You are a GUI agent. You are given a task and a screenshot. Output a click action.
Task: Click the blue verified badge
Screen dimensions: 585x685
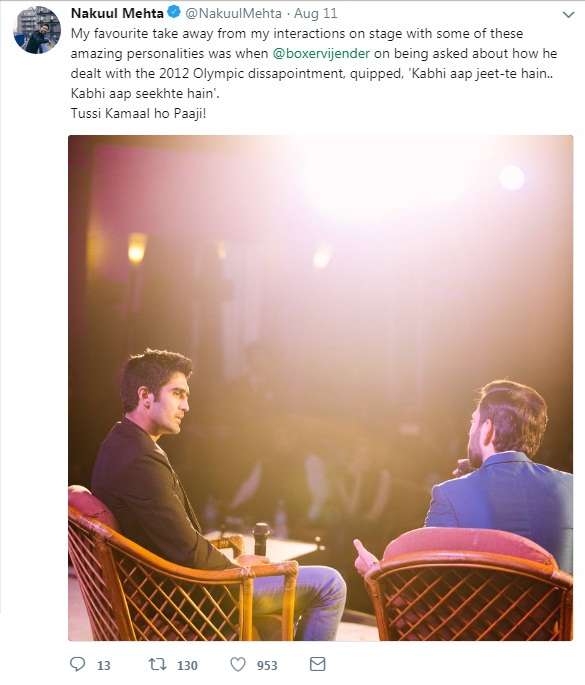(x=174, y=13)
